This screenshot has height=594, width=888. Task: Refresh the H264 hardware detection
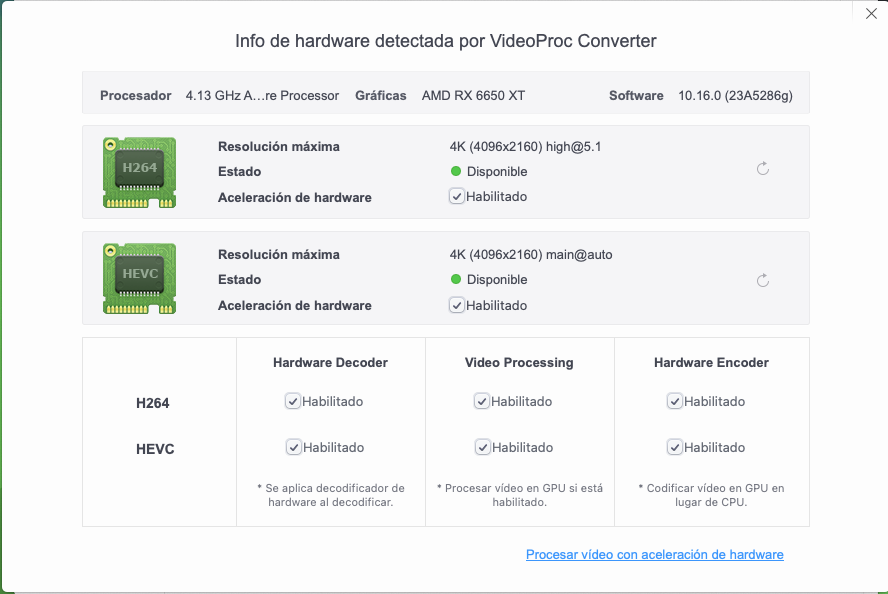click(x=763, y=168)
